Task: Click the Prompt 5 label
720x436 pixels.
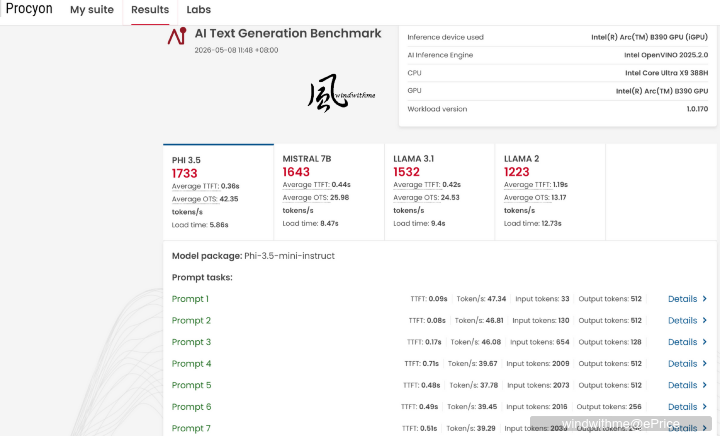Action: point(191,386)
